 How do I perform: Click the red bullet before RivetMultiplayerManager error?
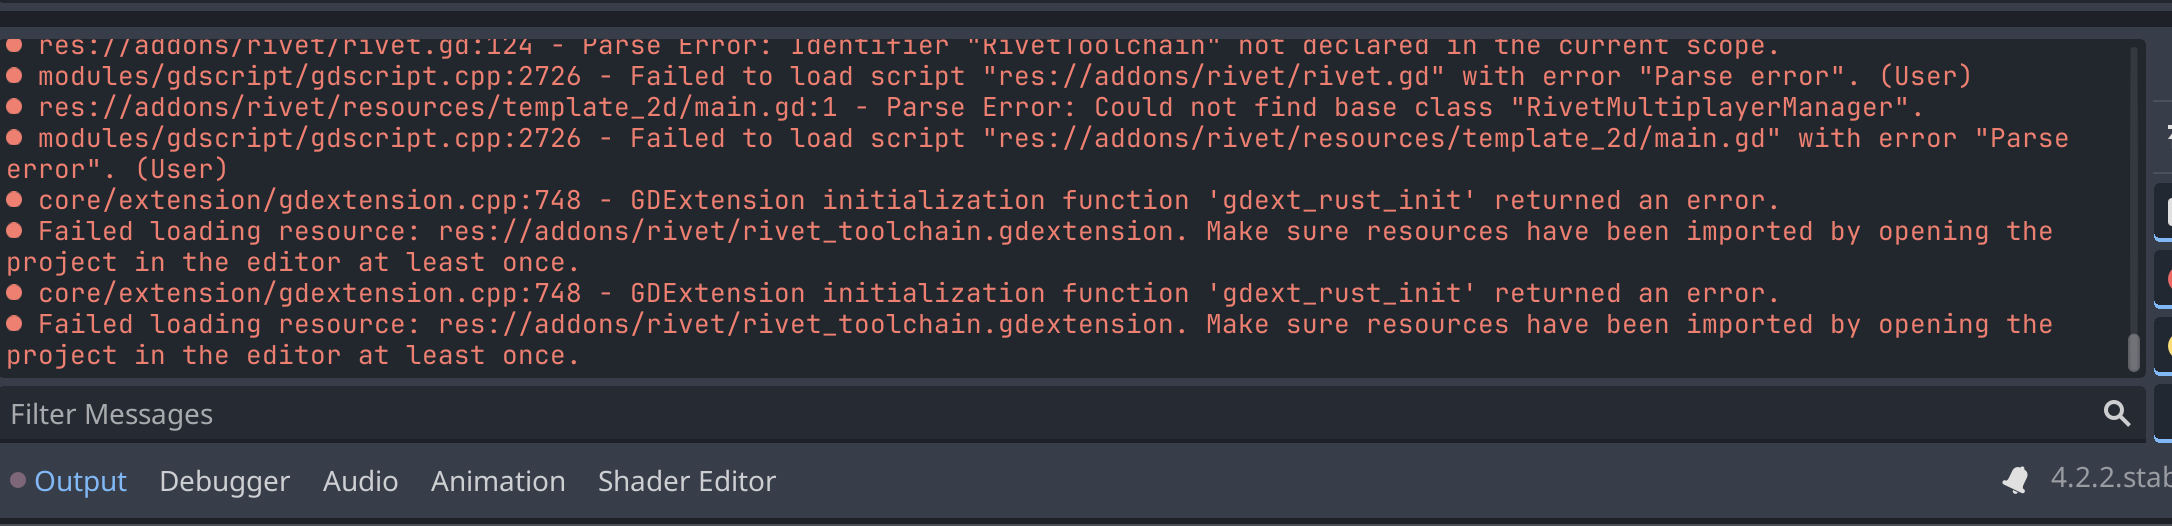click(15, 108)
